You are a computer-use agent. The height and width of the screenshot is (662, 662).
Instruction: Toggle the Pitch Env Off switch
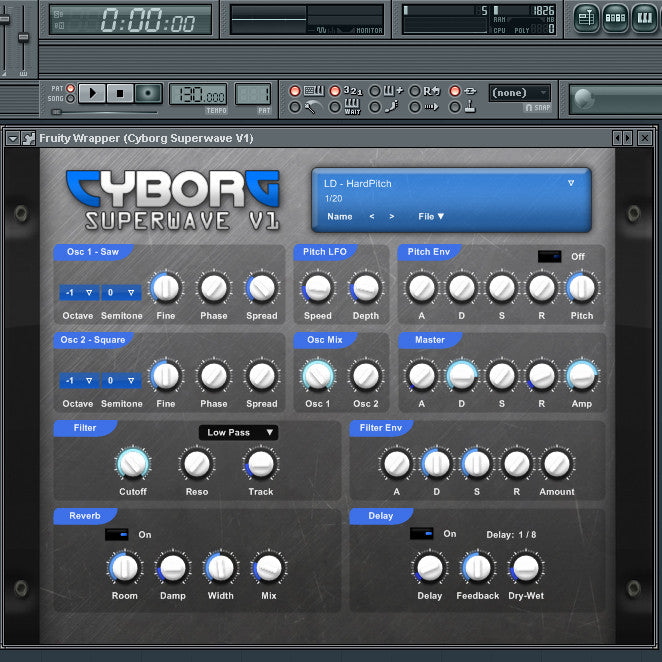pyautogui.click(x=549, y=256)
